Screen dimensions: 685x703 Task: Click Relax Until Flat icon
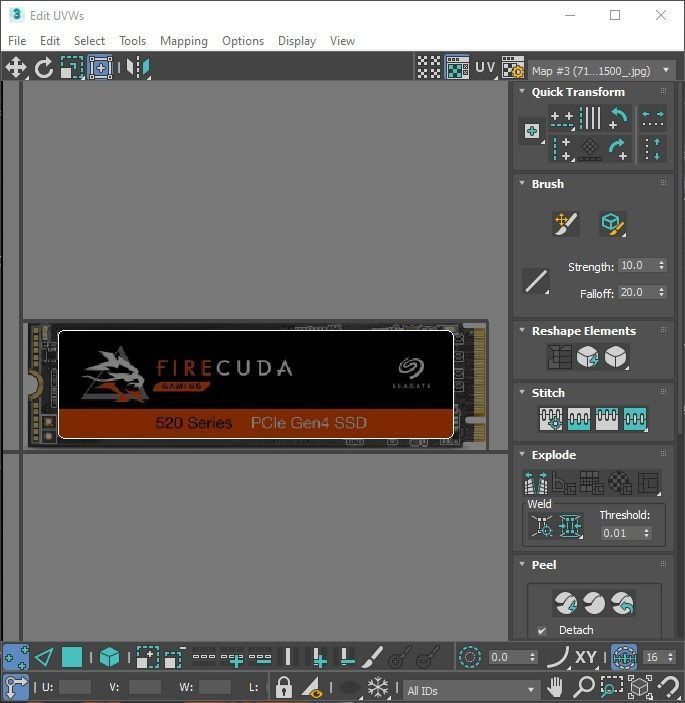(x=588, y=357)
